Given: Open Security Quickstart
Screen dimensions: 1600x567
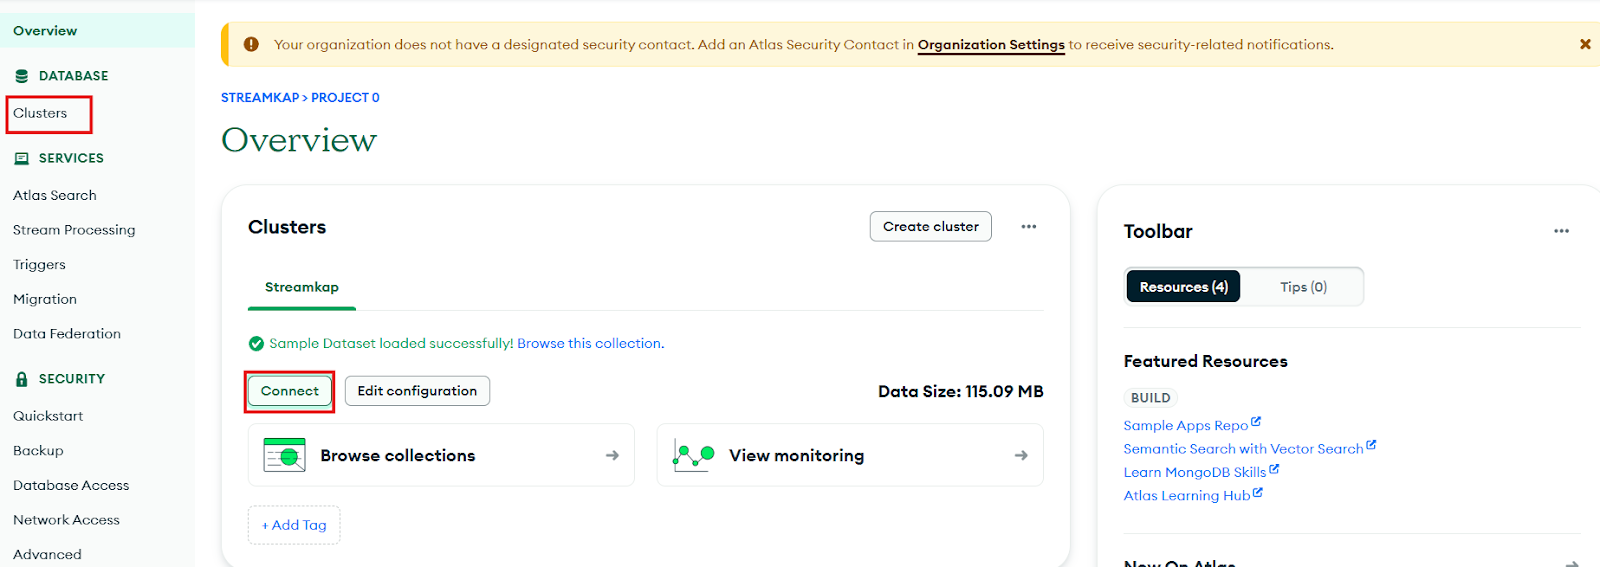Looking at the screenshot, I should coord(48,416).
